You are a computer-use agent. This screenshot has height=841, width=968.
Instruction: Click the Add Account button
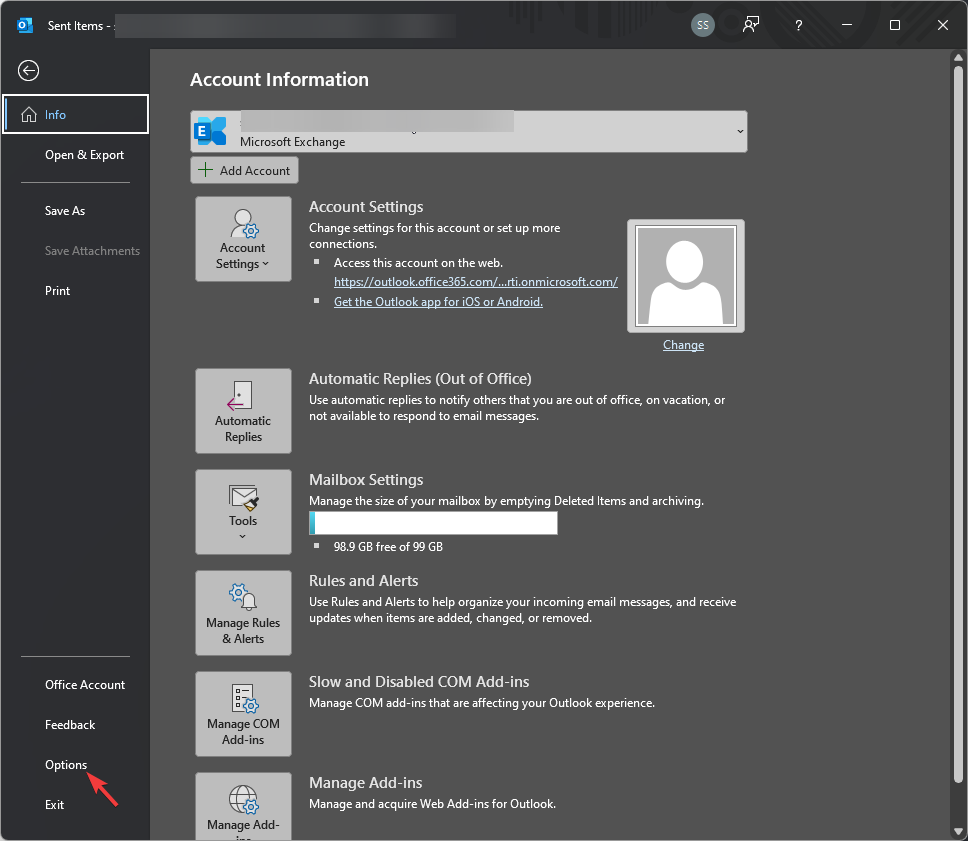(244, 169)
